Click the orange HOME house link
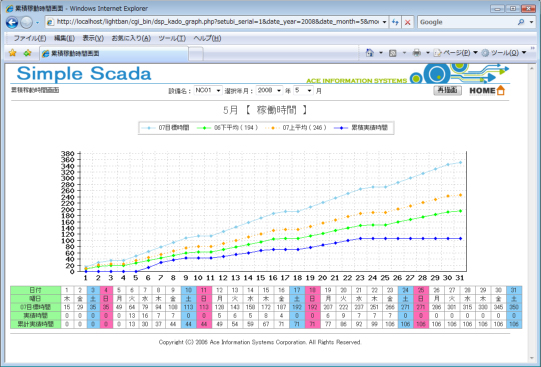Viewport: 541px width, 367px height. [x=487, y=91]
